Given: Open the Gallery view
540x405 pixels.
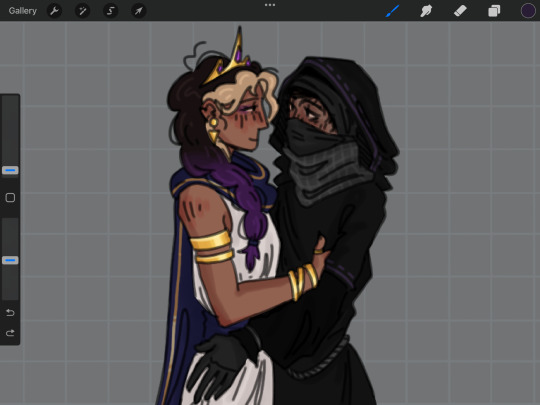Looking at the screenshot, I should click(x=23, y=11).
